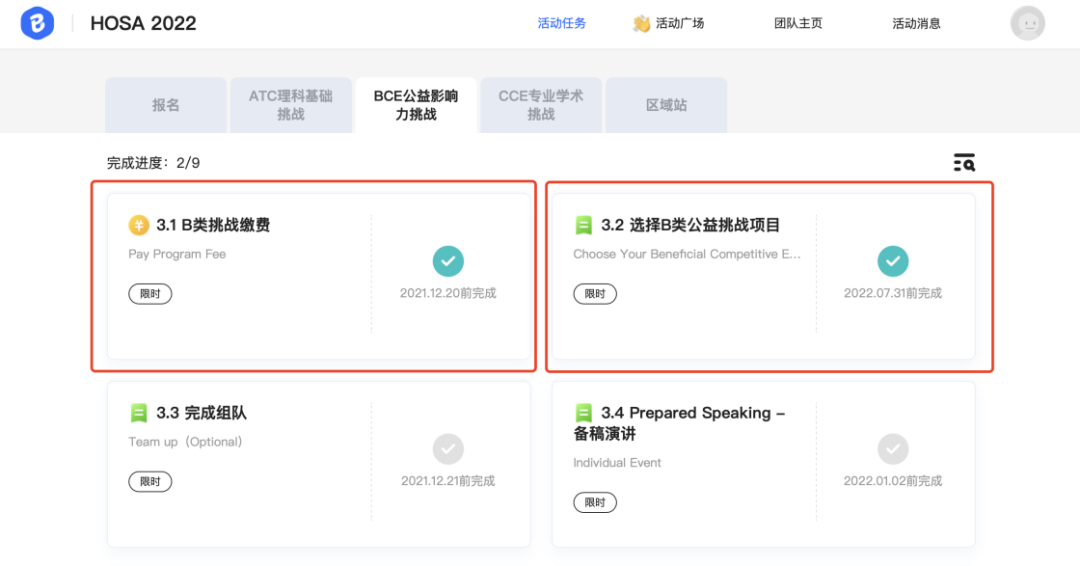
Task: Click the 限时 tag on task 3.2
Action: [x=595, y=294]
